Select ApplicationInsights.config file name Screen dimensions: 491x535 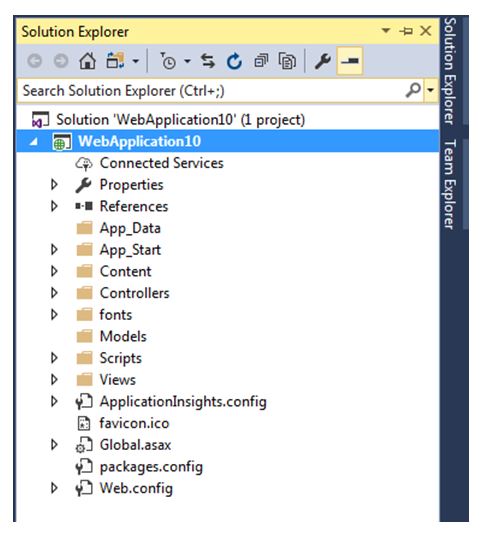pyautogui.click(x=183, y=402)
